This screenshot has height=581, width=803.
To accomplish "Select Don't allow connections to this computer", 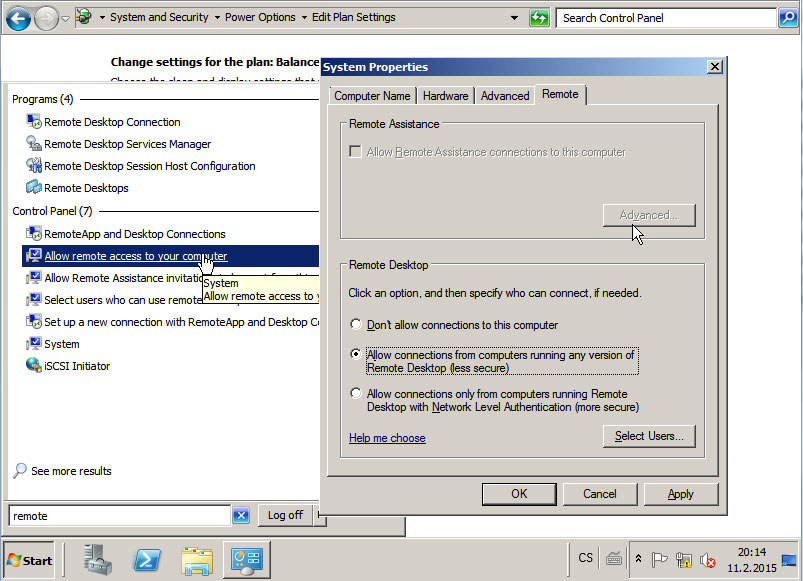I will point(356,325).
